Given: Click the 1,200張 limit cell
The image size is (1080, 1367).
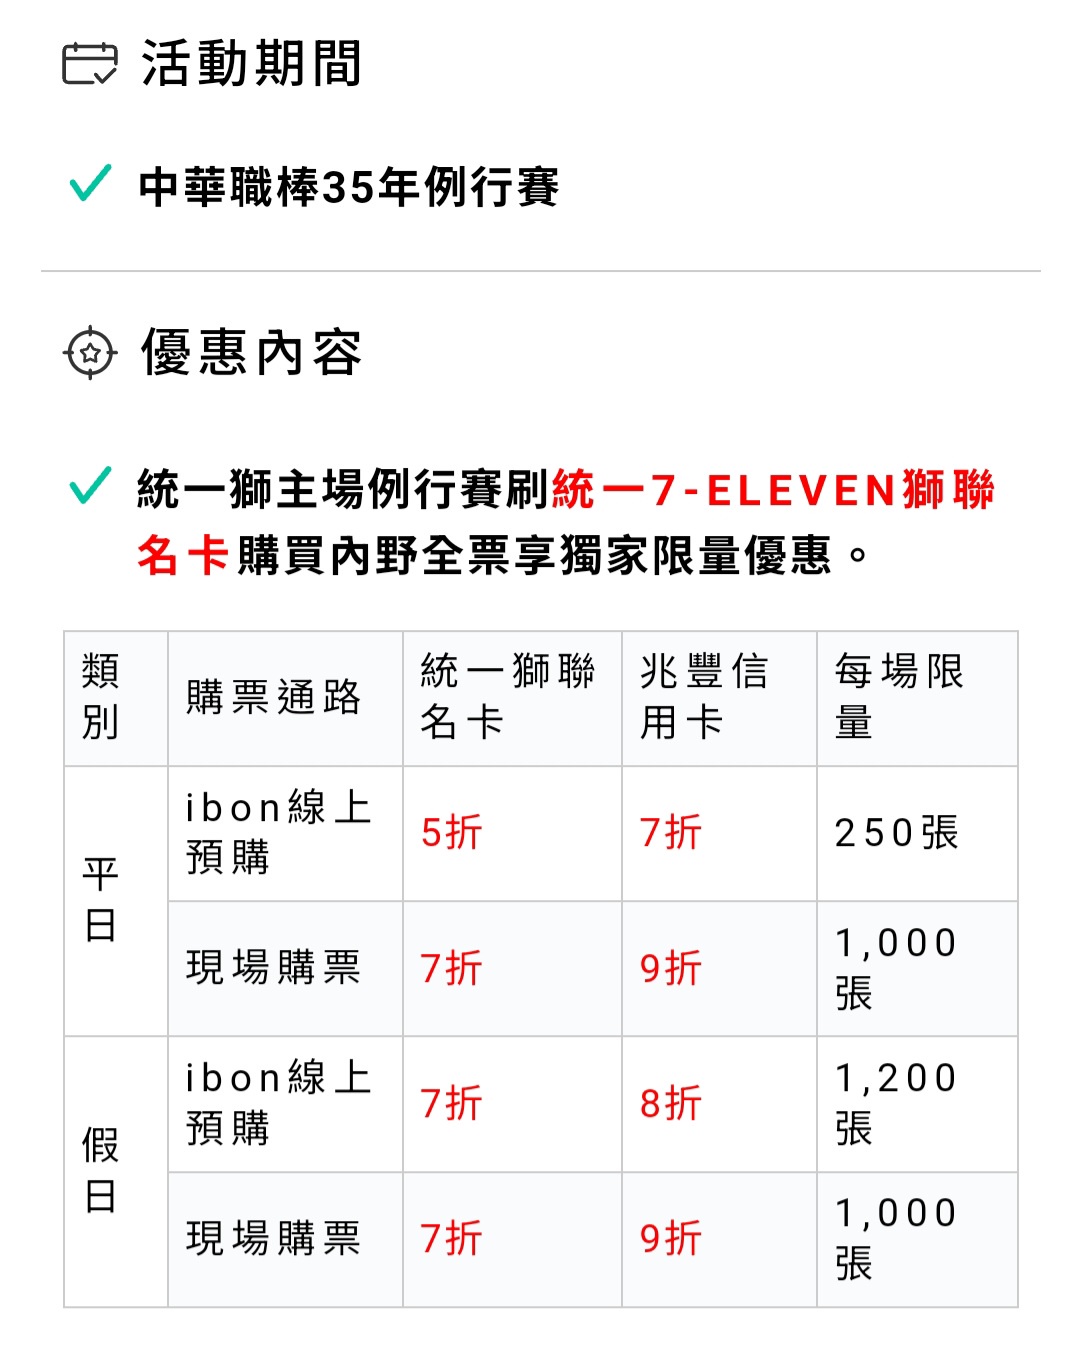Looking at the screenshot, I should 917,1104.
